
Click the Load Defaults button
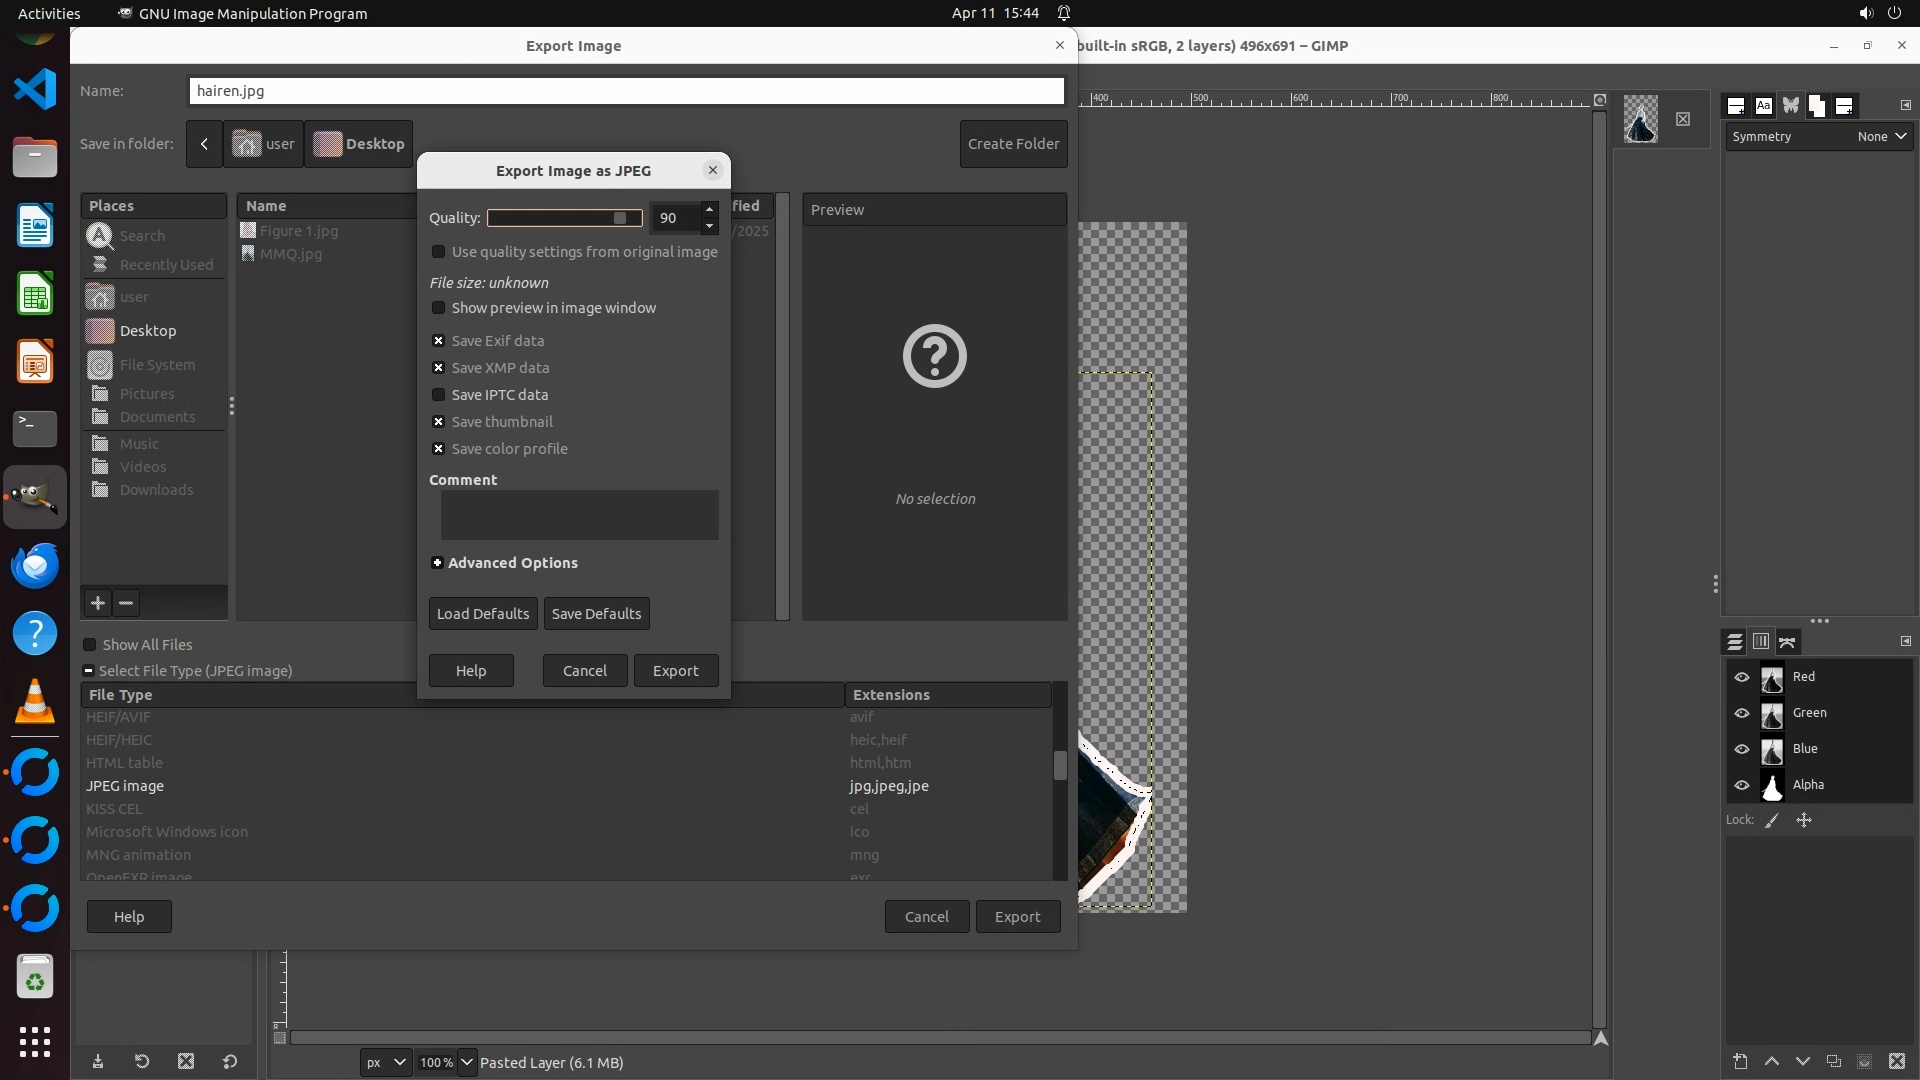point(483,614)
